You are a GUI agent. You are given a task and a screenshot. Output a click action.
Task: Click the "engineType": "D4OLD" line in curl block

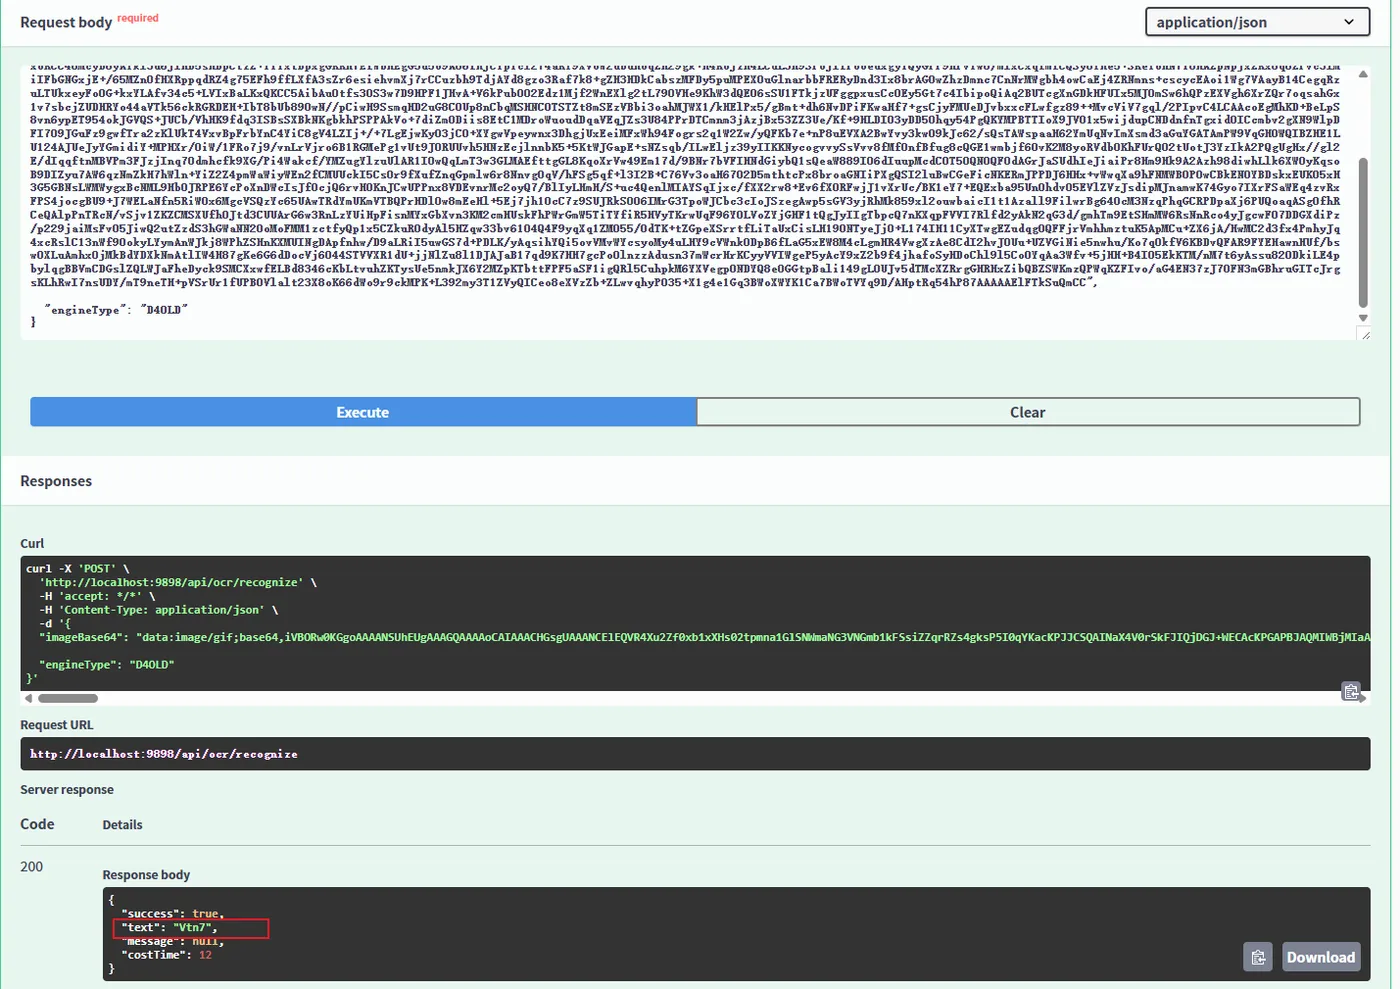click(107, 665)
